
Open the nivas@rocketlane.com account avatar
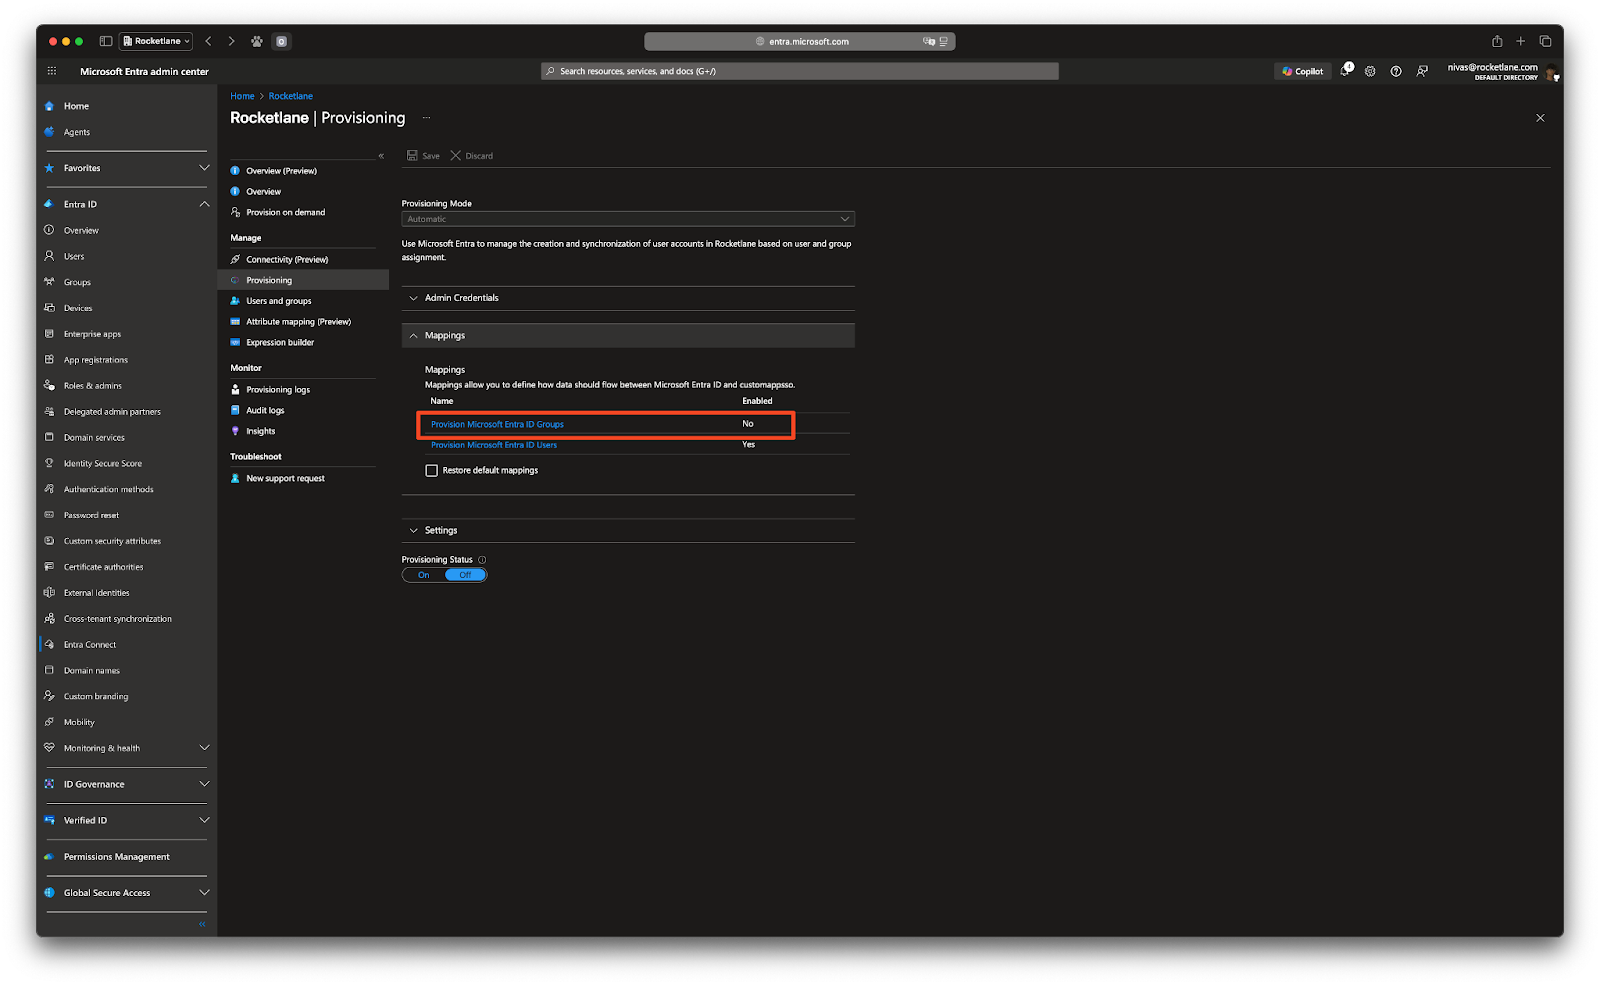click(1552, 72)
